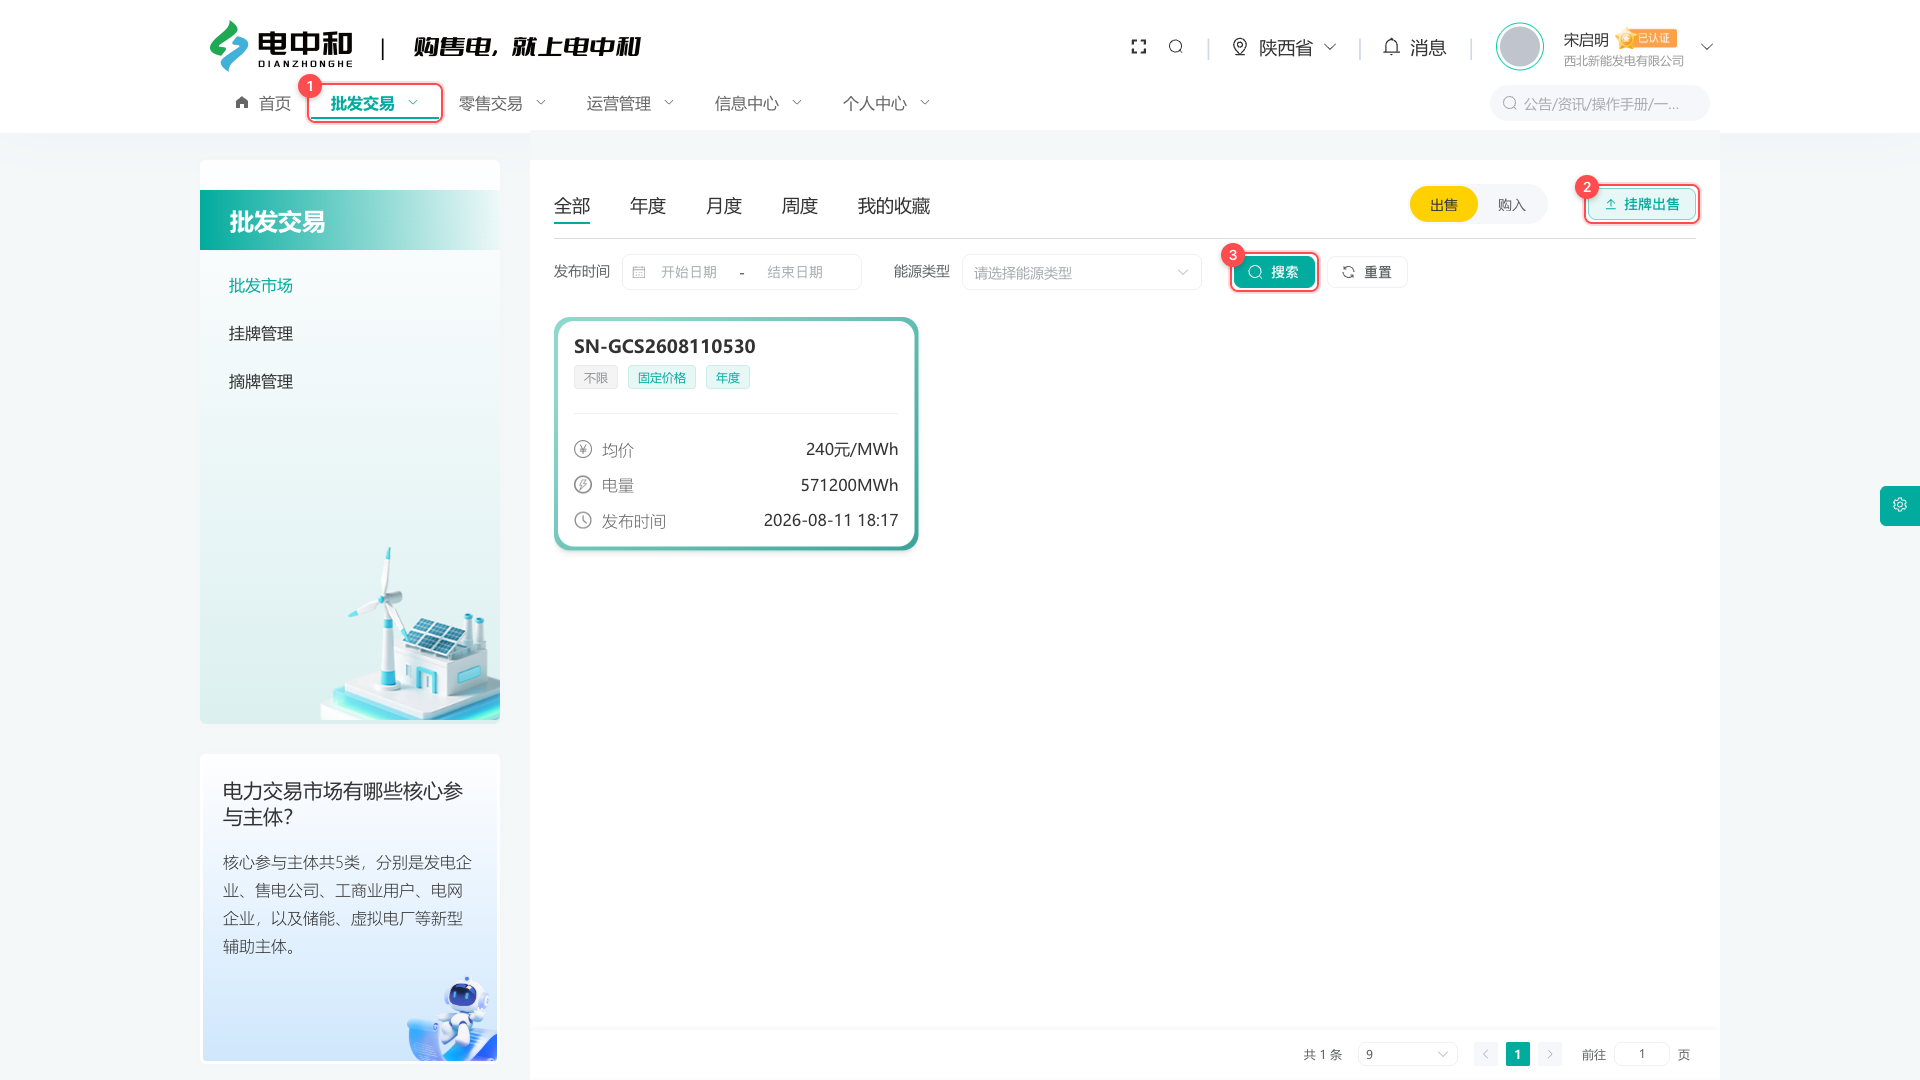Open the header search magnifier icon
The image size is (1920, 1080).
tap(1176, 47)
